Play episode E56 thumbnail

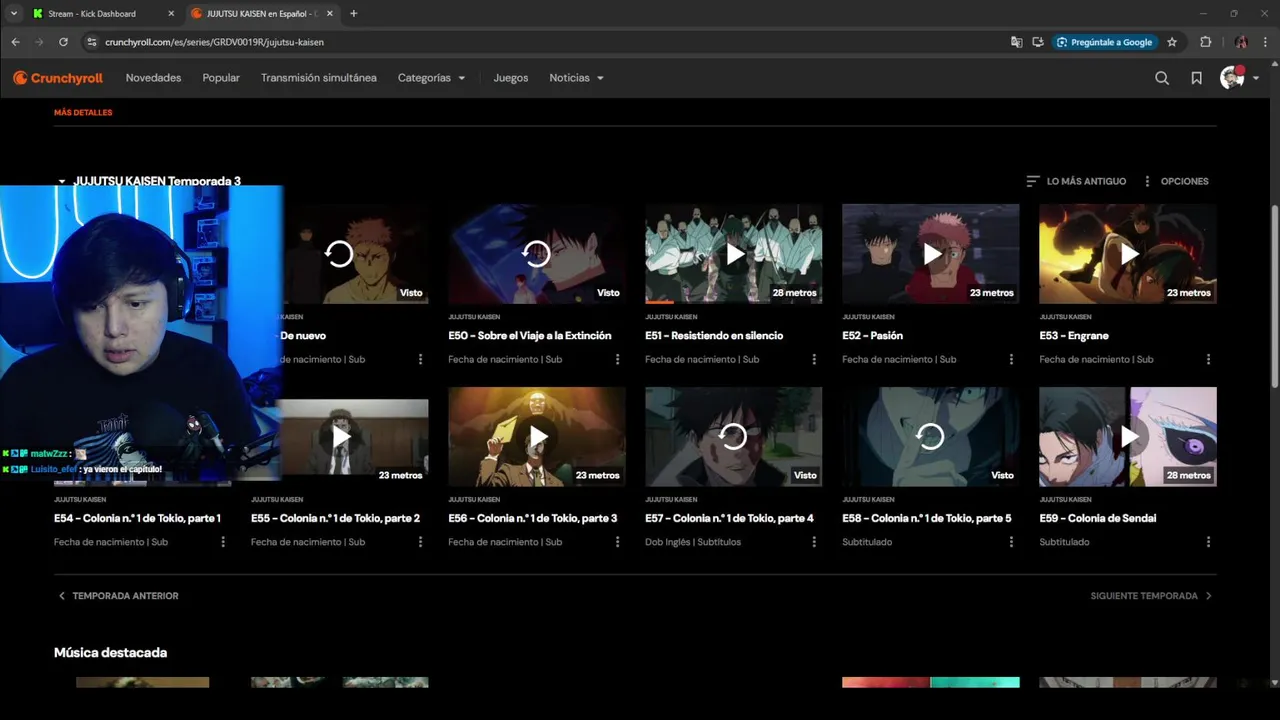(537, 437)
